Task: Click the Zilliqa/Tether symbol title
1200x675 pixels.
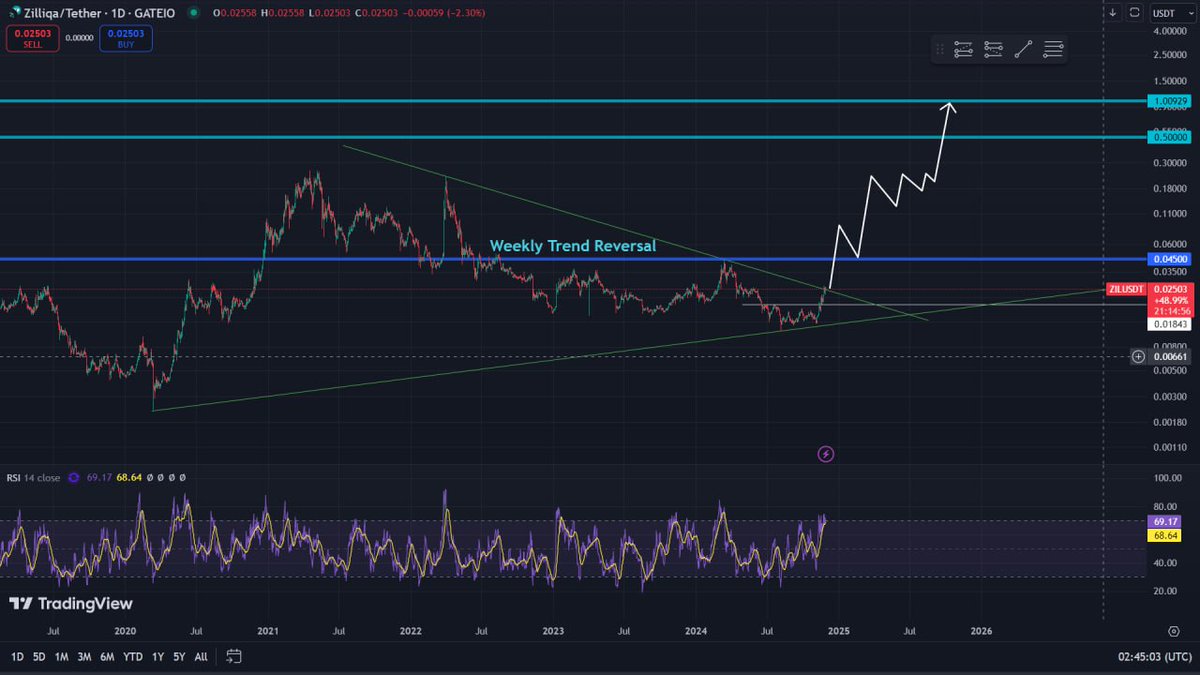Action: [x=97, y=13]
